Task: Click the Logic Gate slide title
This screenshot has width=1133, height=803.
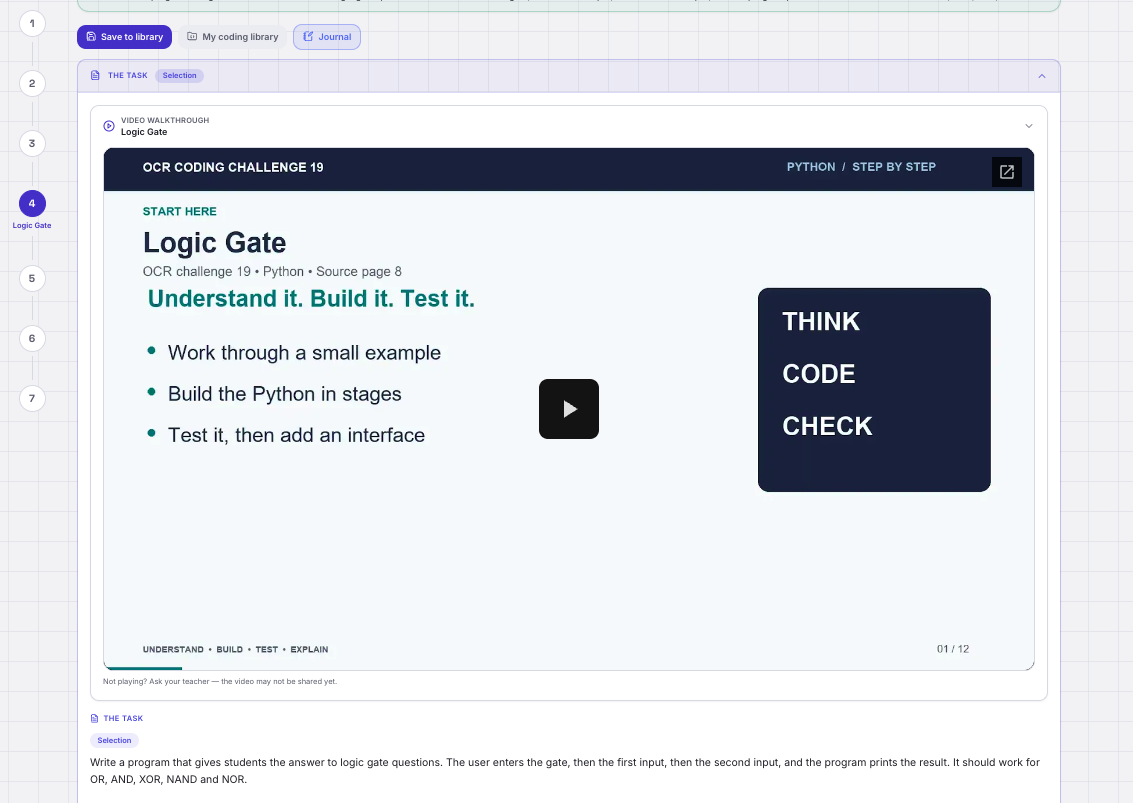Action: [x=215, y=243]
